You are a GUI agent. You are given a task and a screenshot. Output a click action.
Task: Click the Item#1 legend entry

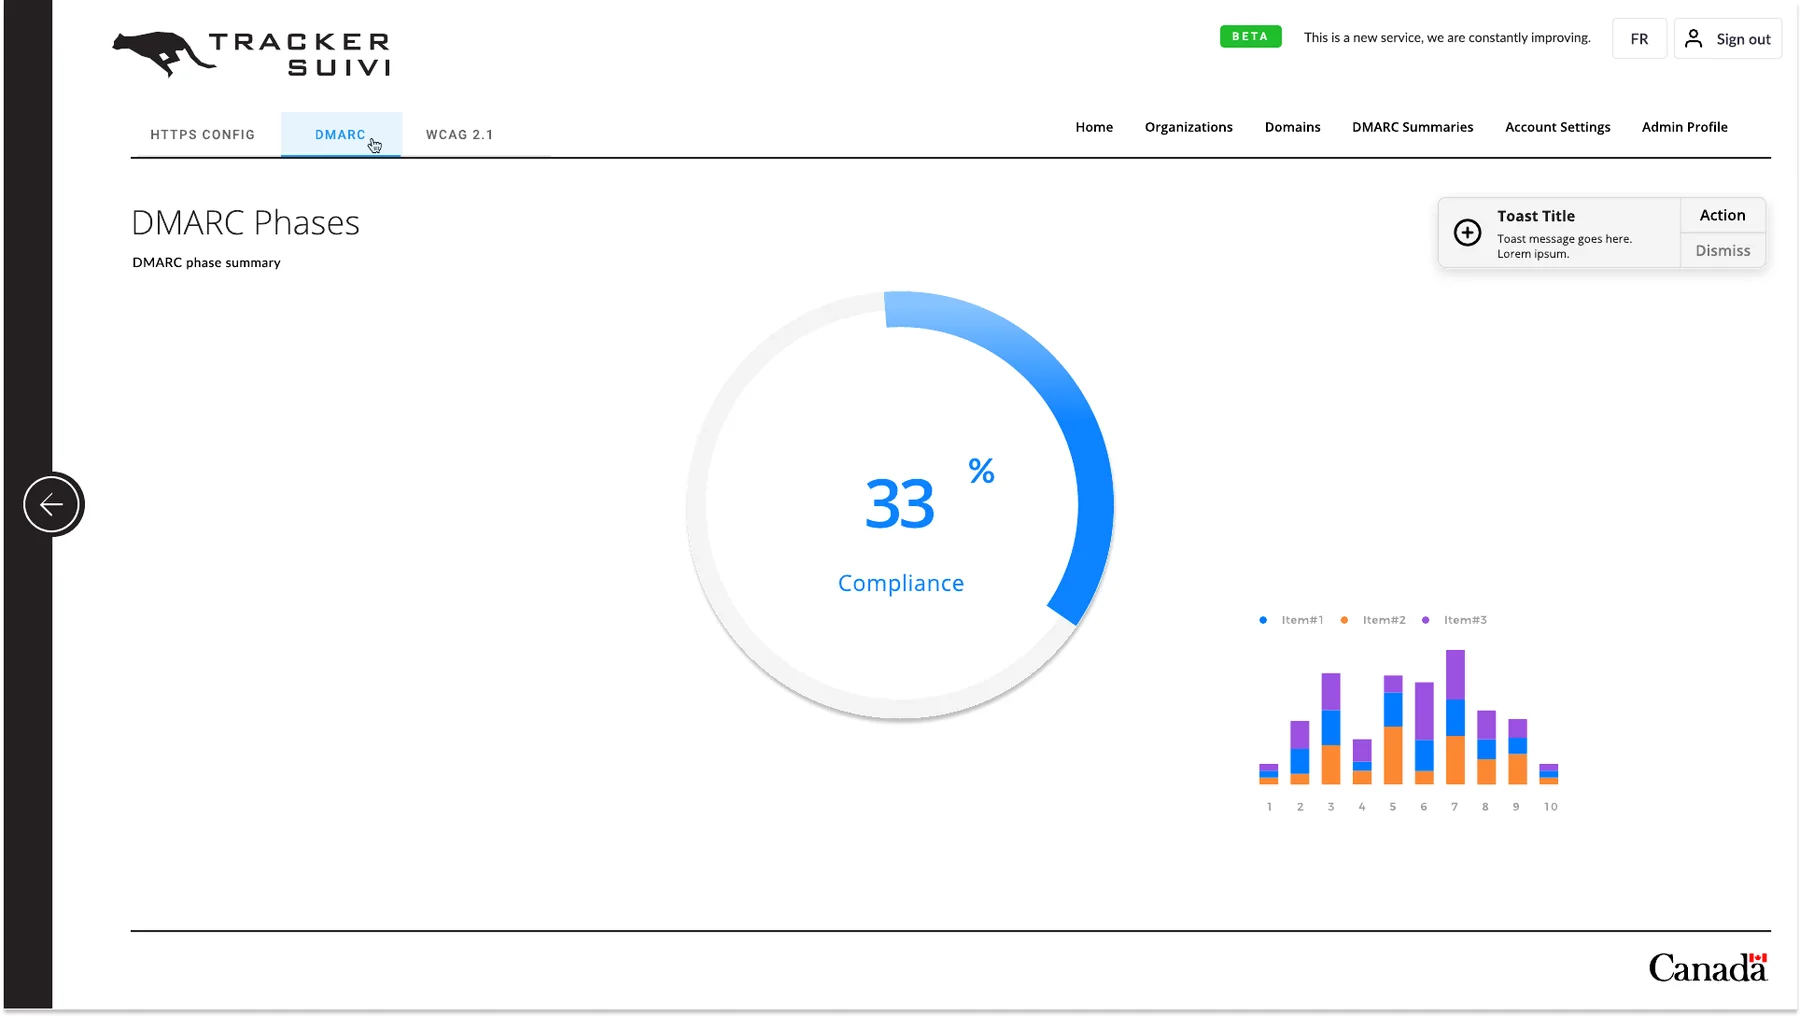[1292, 620]
